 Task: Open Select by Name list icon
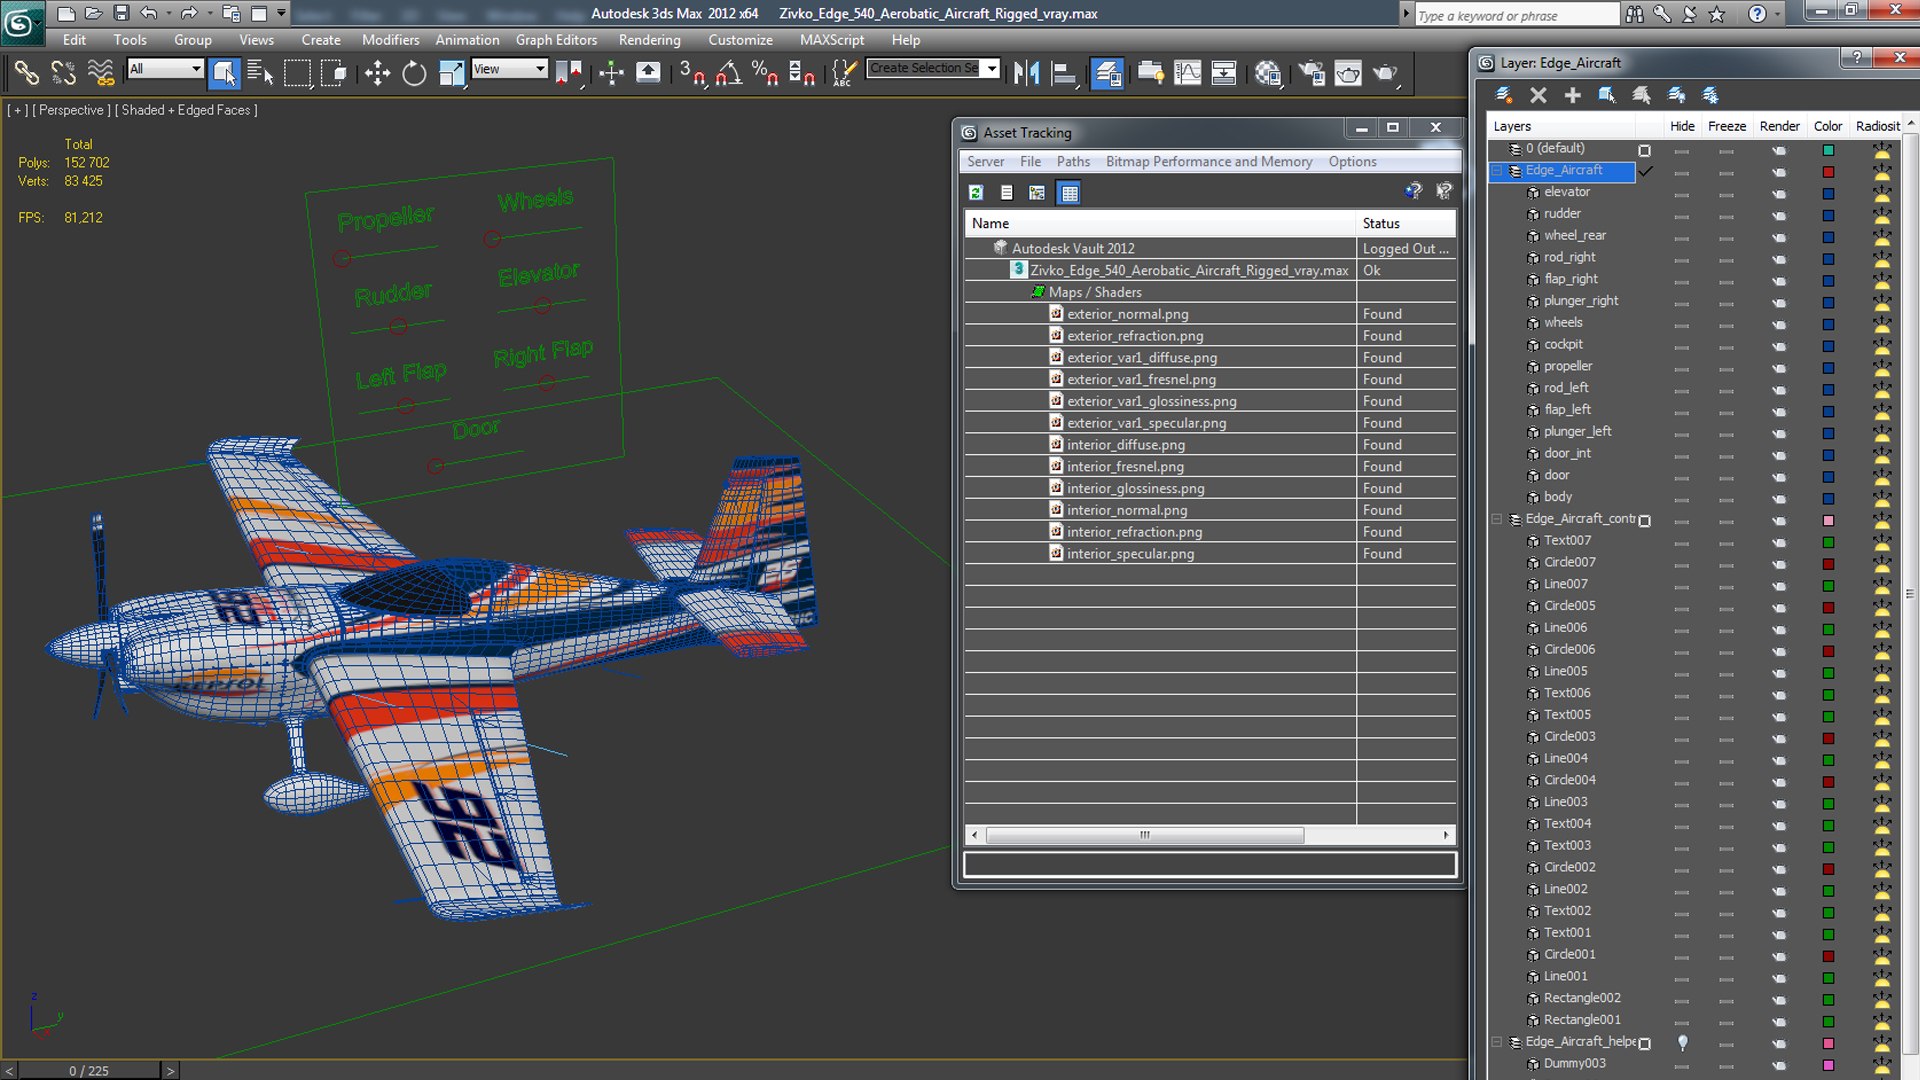(260, 73)
